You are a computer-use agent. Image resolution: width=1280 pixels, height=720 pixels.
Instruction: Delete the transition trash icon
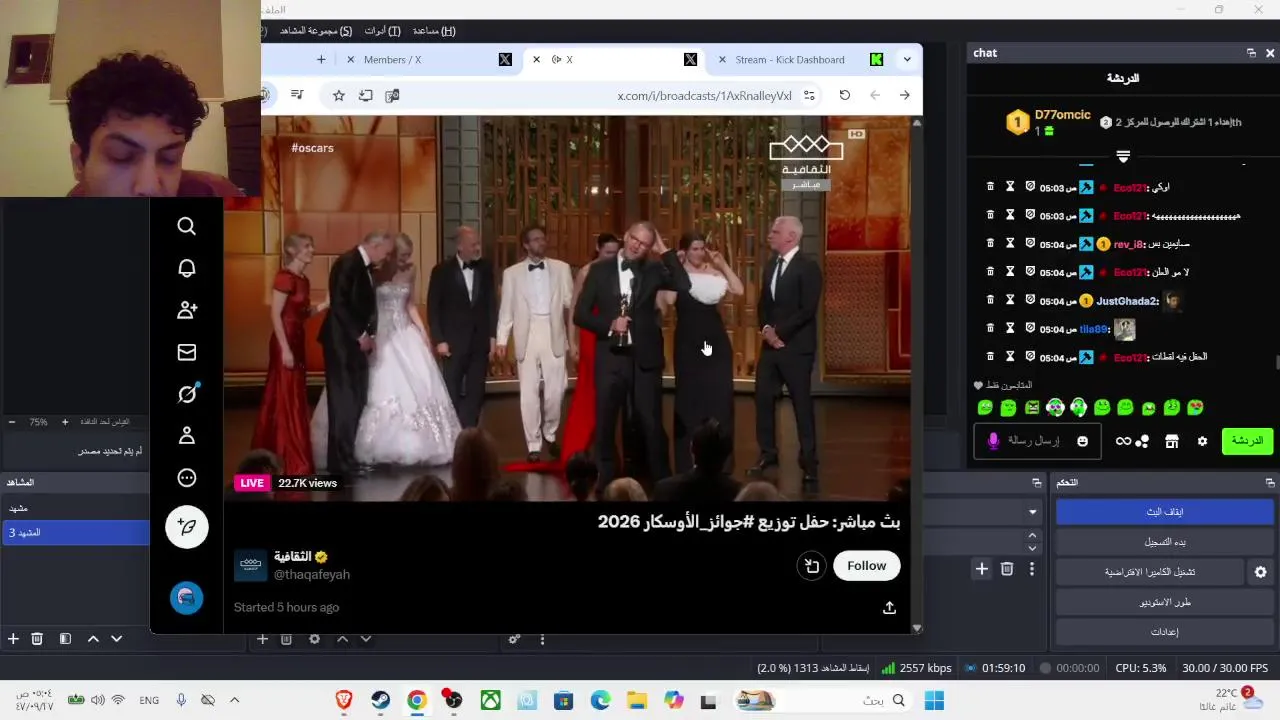[x=1007, y=569]
